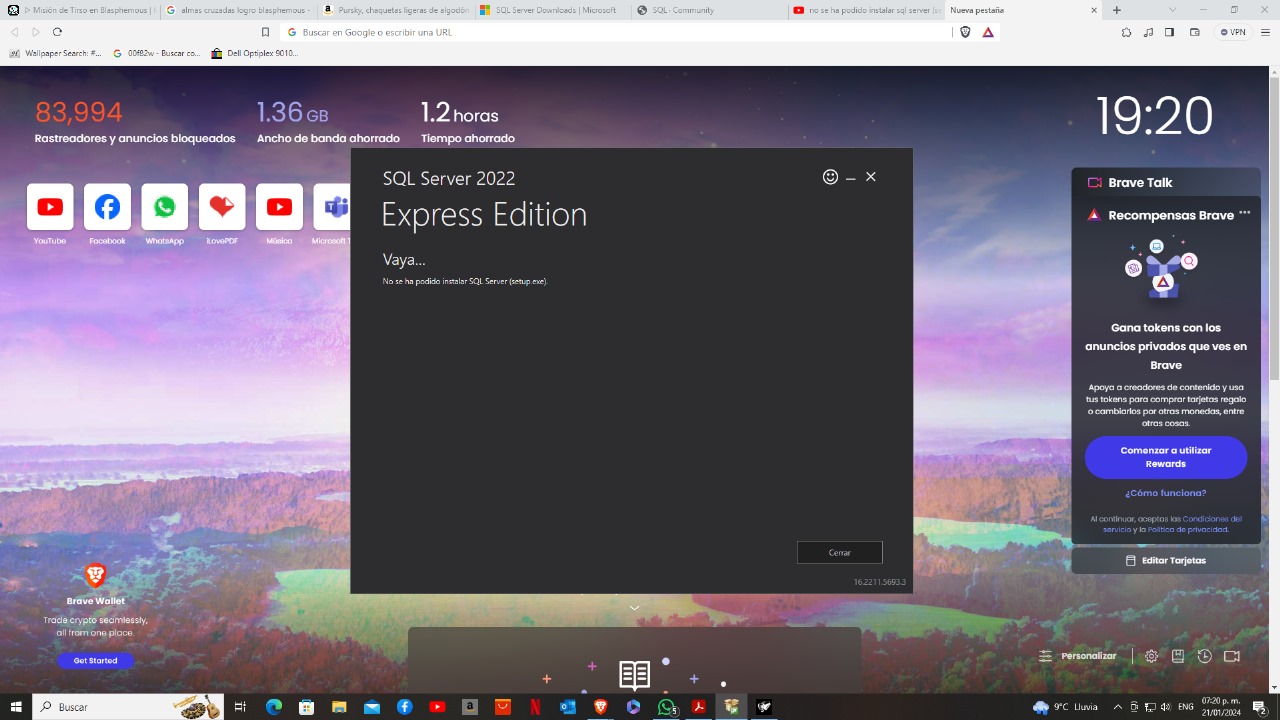Click the Editar Tarjetas button
The width and height of the screenshot is (1280, 720).
pyautogui.click(x=1166, y=561)
